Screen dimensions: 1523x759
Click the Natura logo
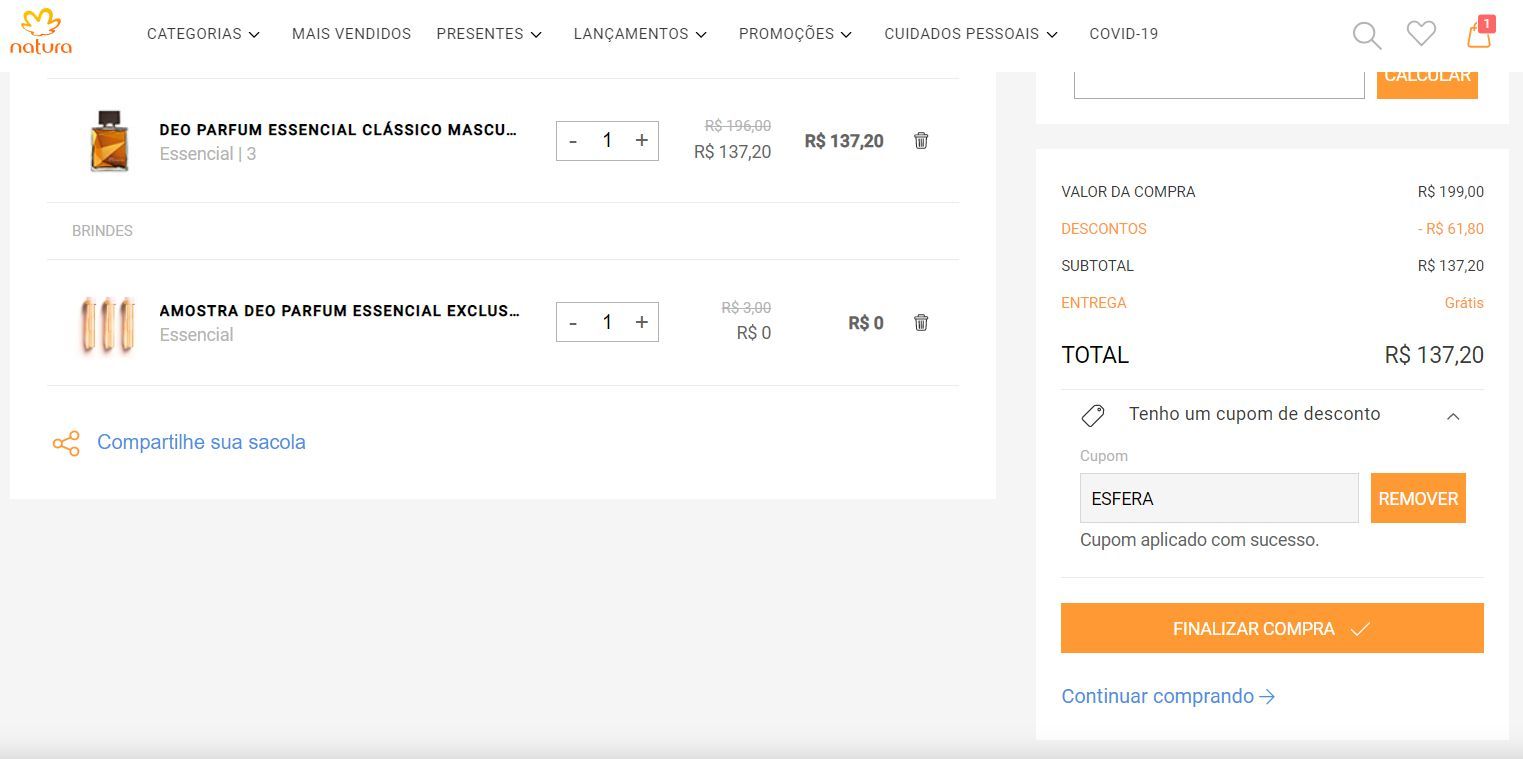click(41, 32)
